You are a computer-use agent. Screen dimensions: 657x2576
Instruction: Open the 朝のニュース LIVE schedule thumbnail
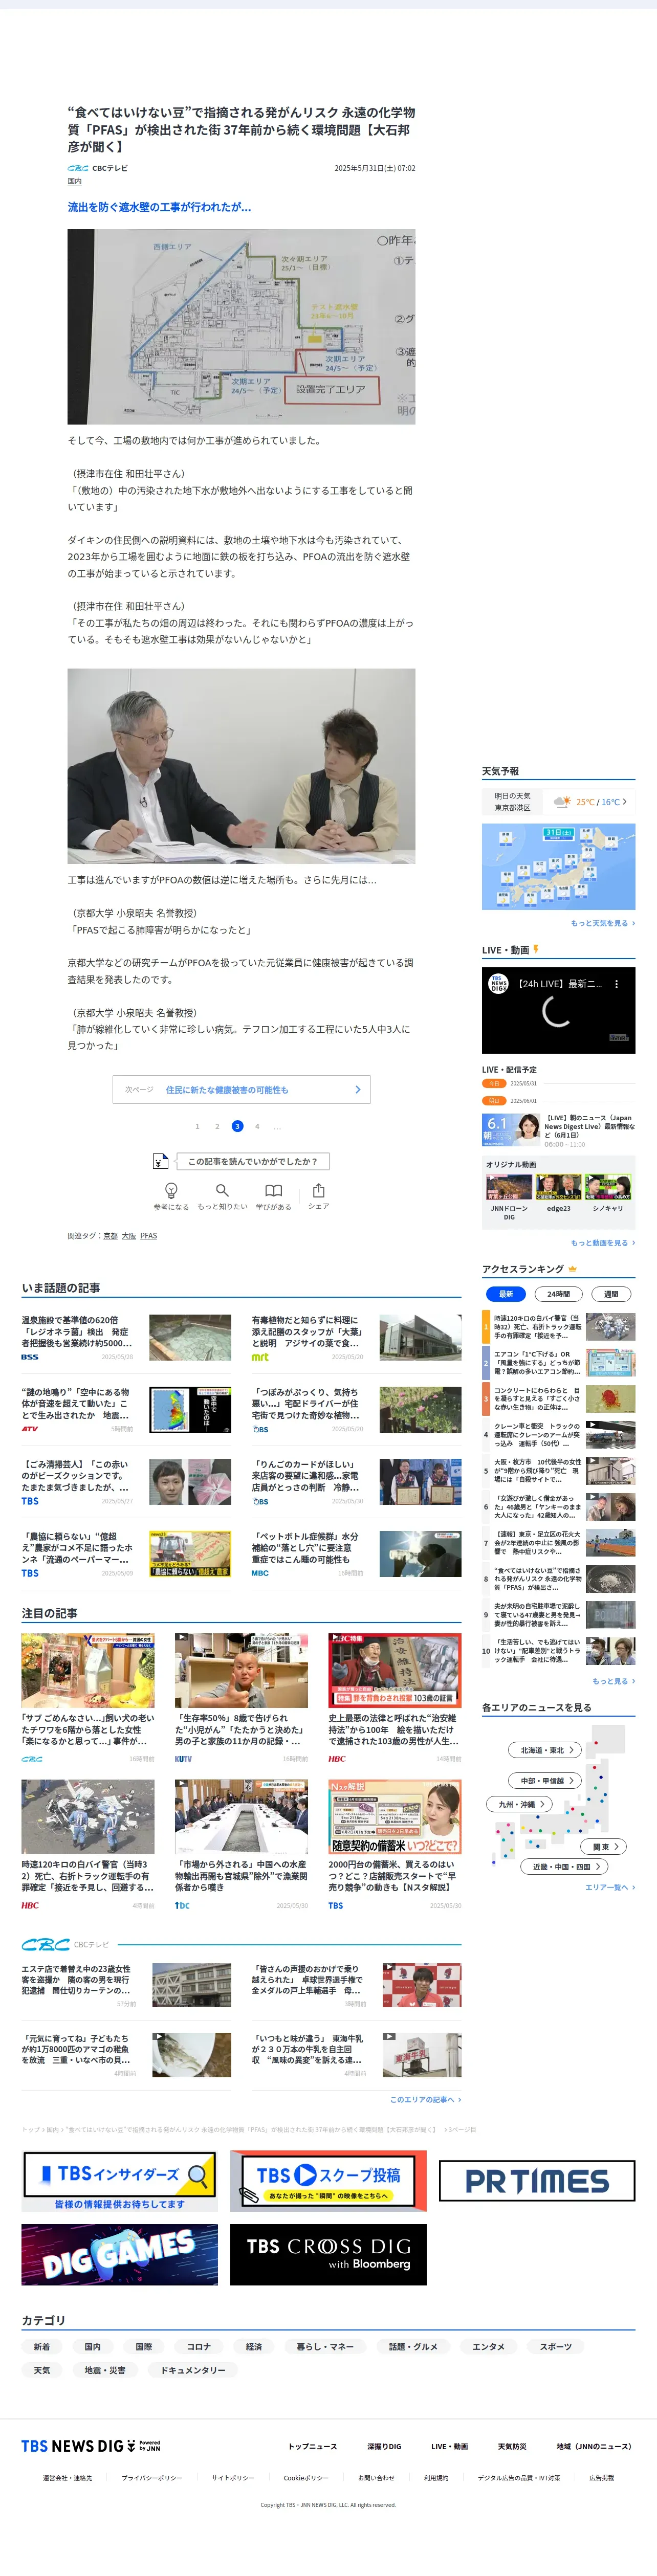511,1129
